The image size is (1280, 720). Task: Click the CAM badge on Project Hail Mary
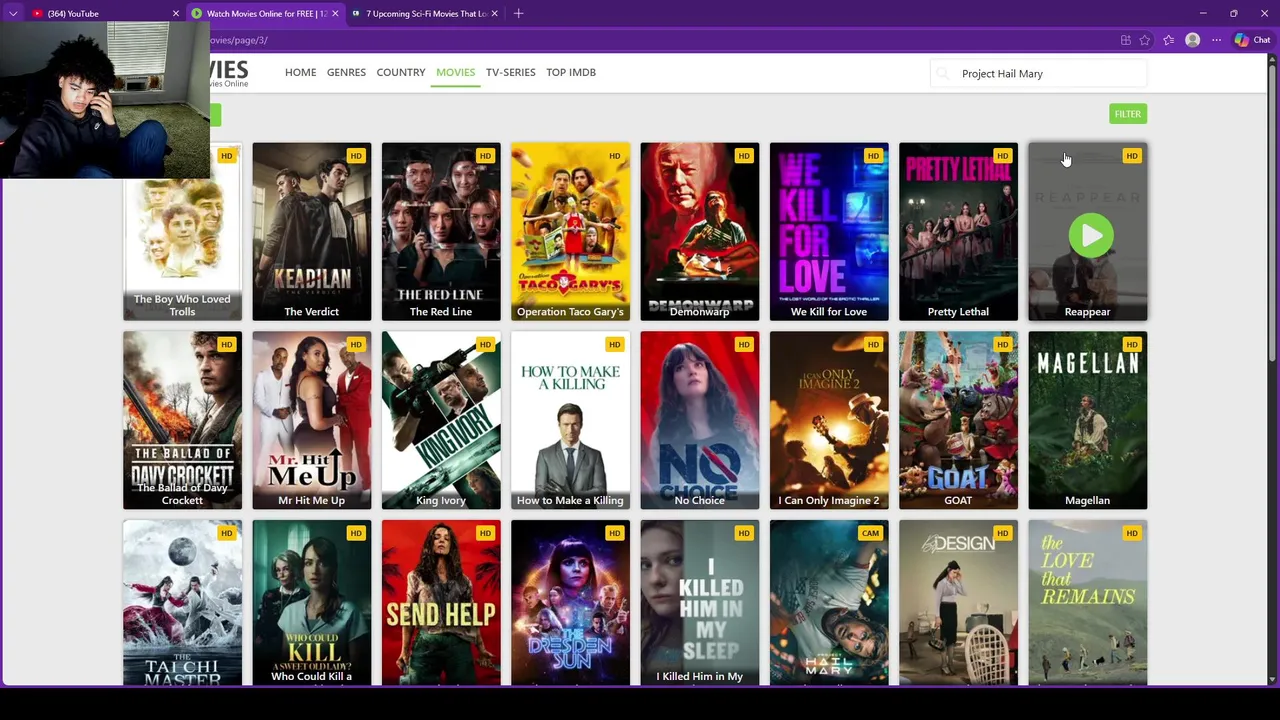[870, 533]
